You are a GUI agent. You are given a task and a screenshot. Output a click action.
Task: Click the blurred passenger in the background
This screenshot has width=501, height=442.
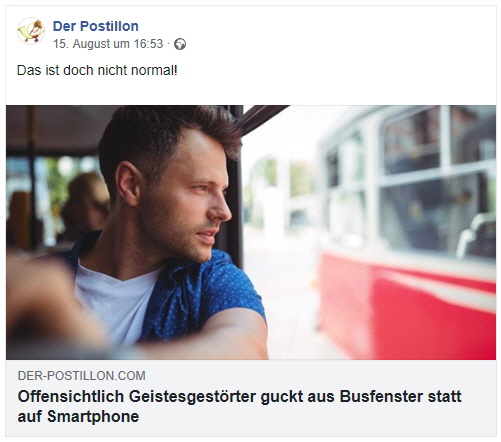(x=85, y=205)
